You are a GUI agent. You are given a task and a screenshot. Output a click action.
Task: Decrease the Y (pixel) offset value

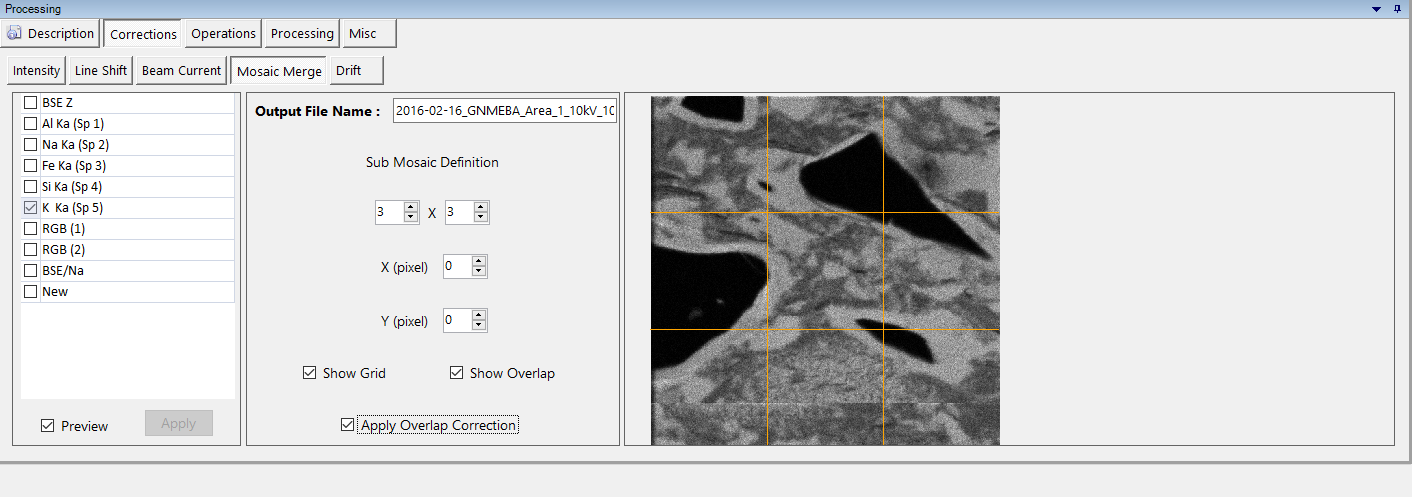point(479,325)
